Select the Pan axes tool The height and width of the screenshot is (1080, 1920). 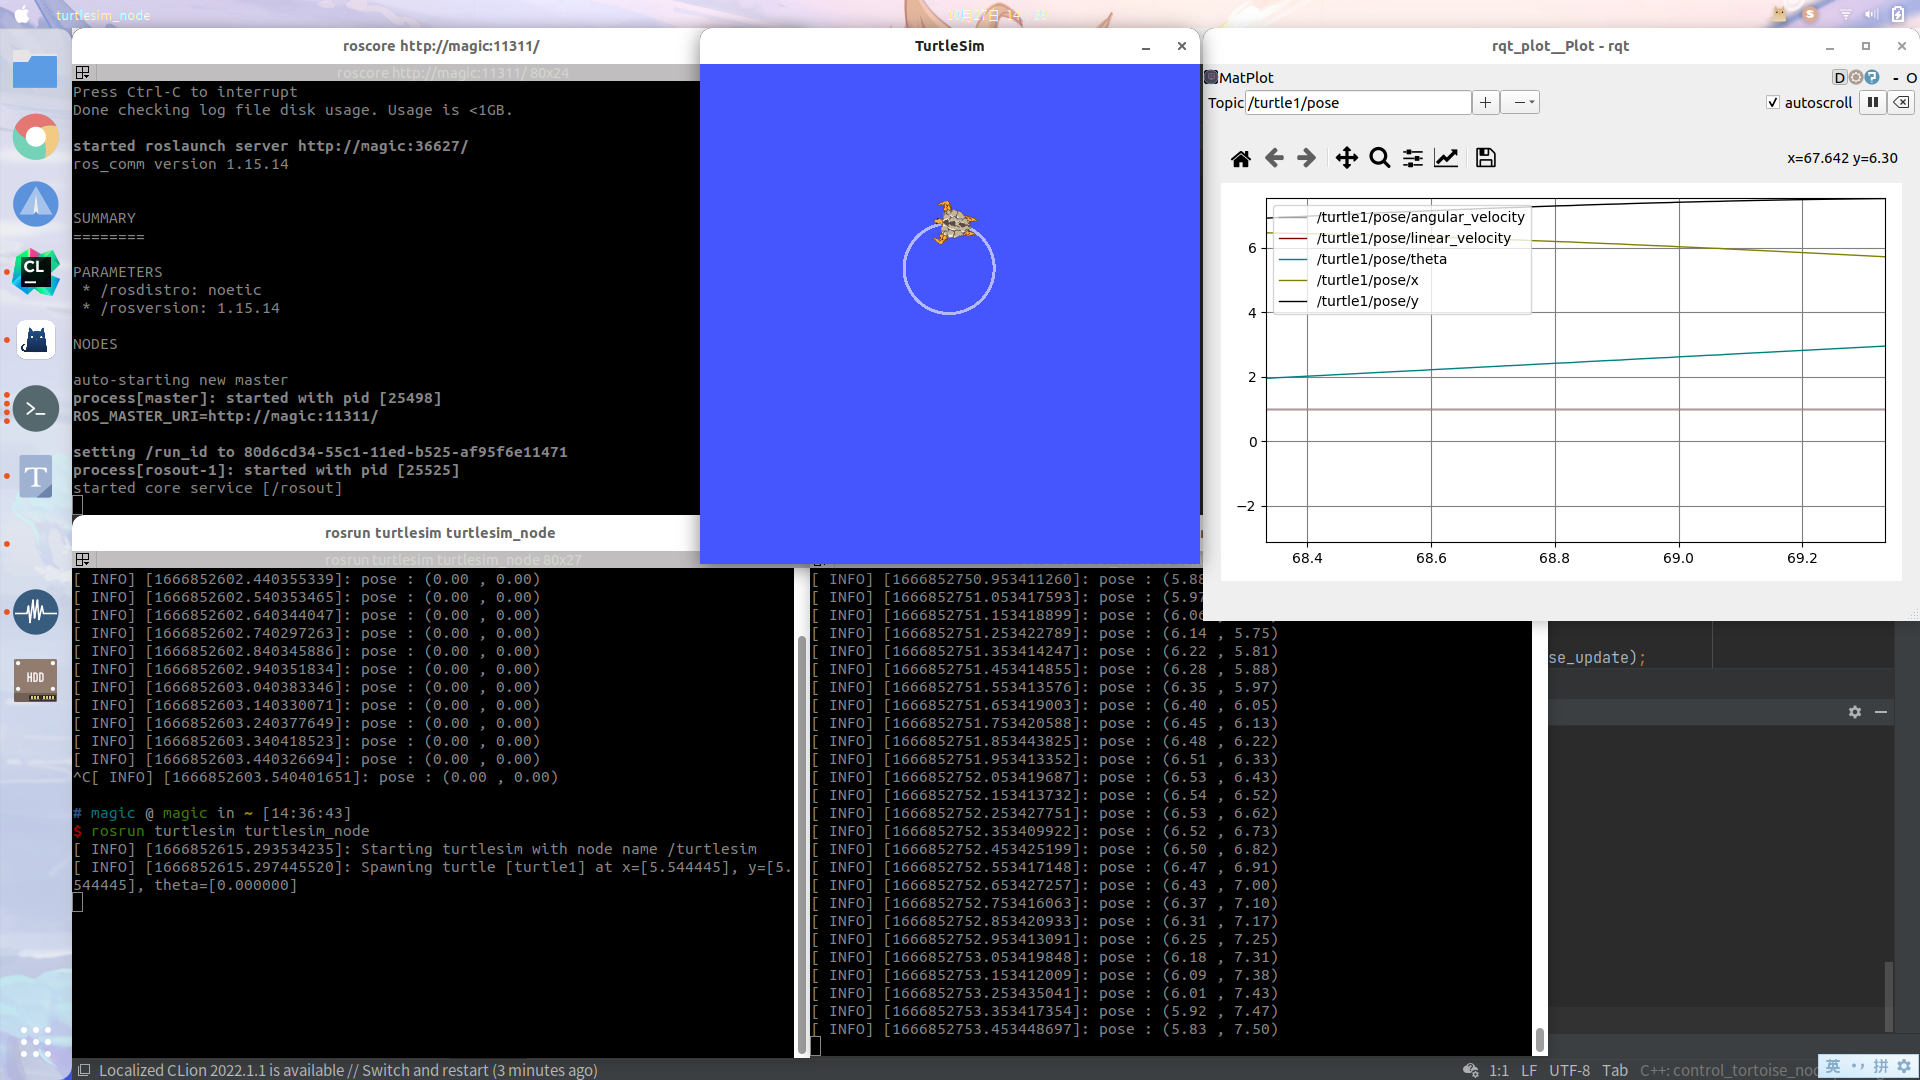pos(1346,158)
